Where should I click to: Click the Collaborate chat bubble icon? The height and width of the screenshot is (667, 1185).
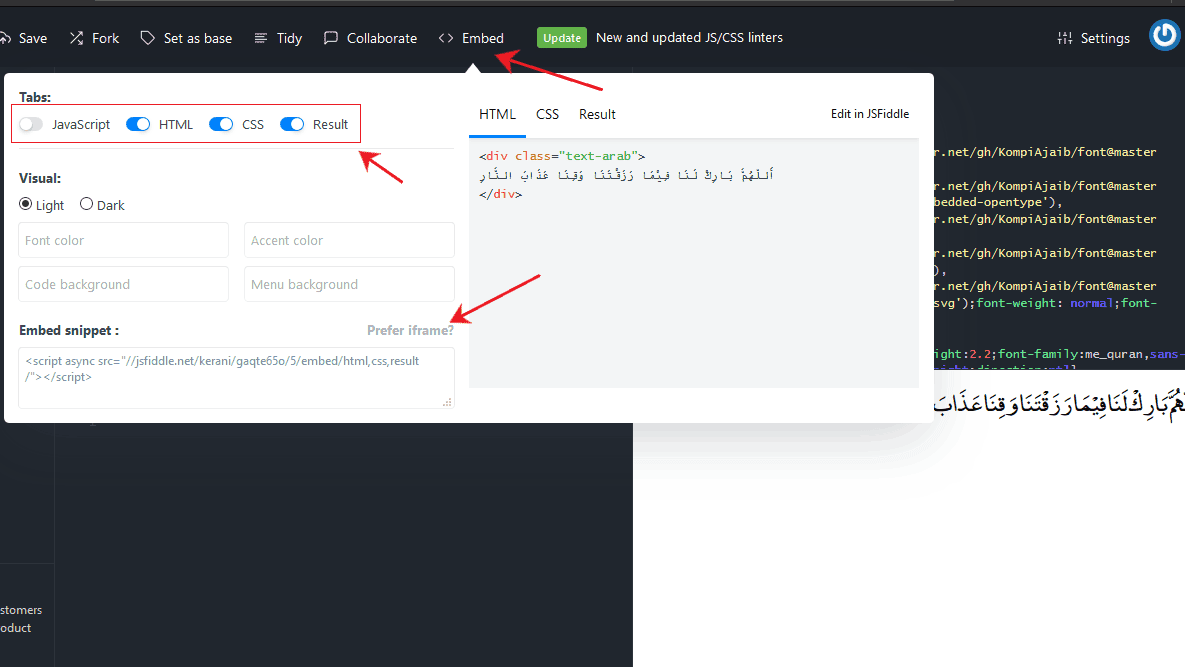tap(330, 38)
